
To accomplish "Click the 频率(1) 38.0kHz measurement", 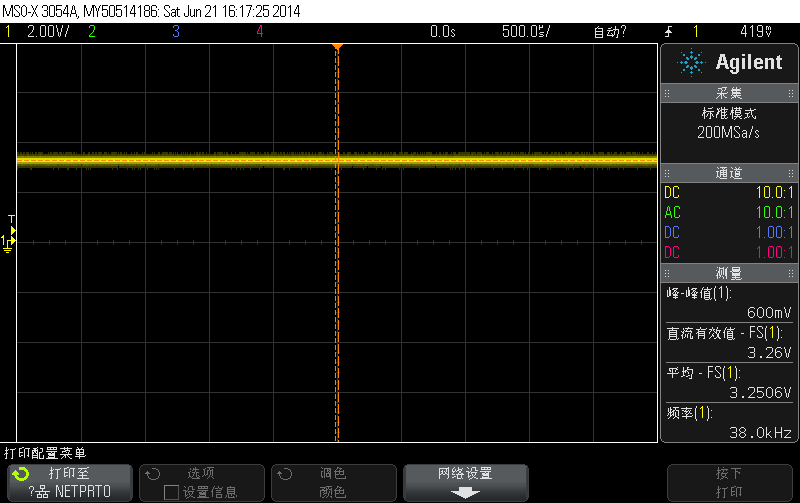I will pos(729,423).
